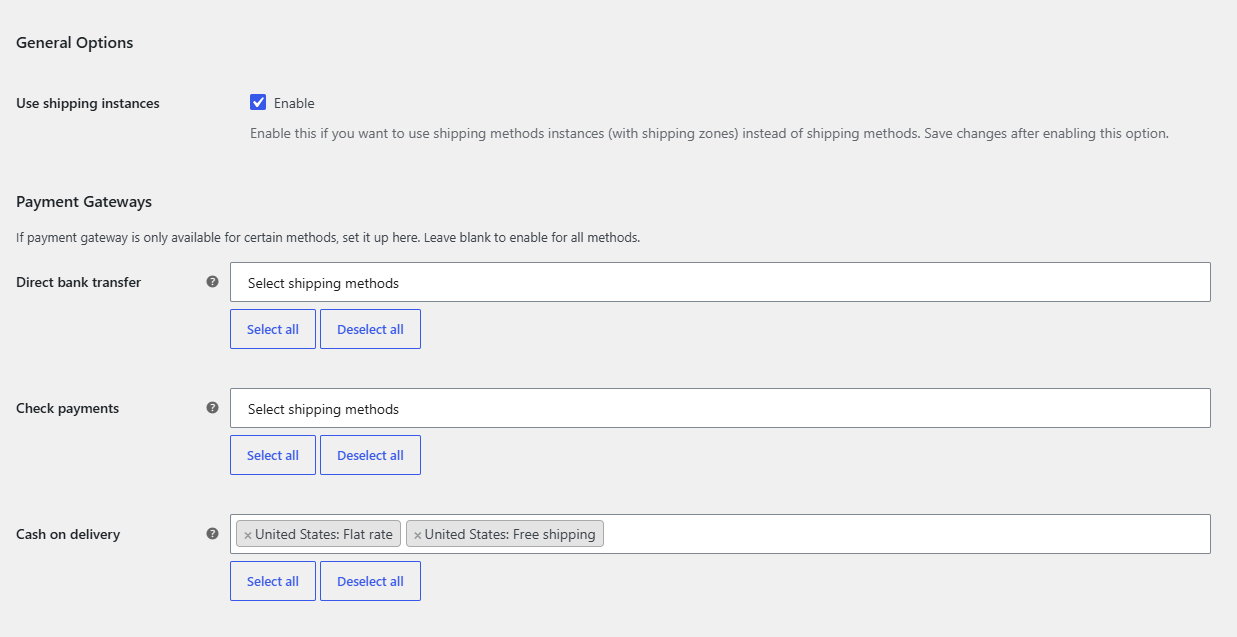The height and width of the screenshot is (637, 1237).
Task: Open help tooltip for Direct bank transfer
Action: 212,282
